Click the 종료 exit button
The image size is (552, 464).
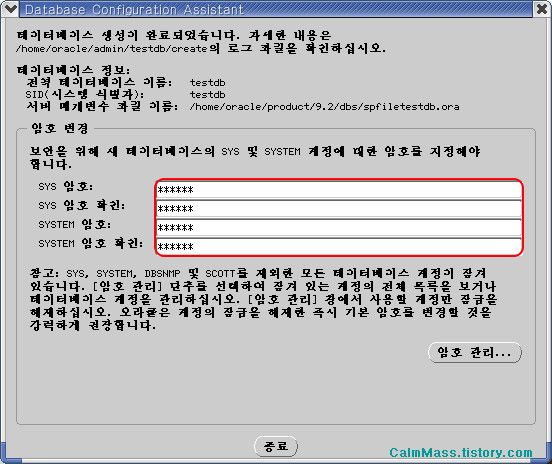tap(276, 446)
